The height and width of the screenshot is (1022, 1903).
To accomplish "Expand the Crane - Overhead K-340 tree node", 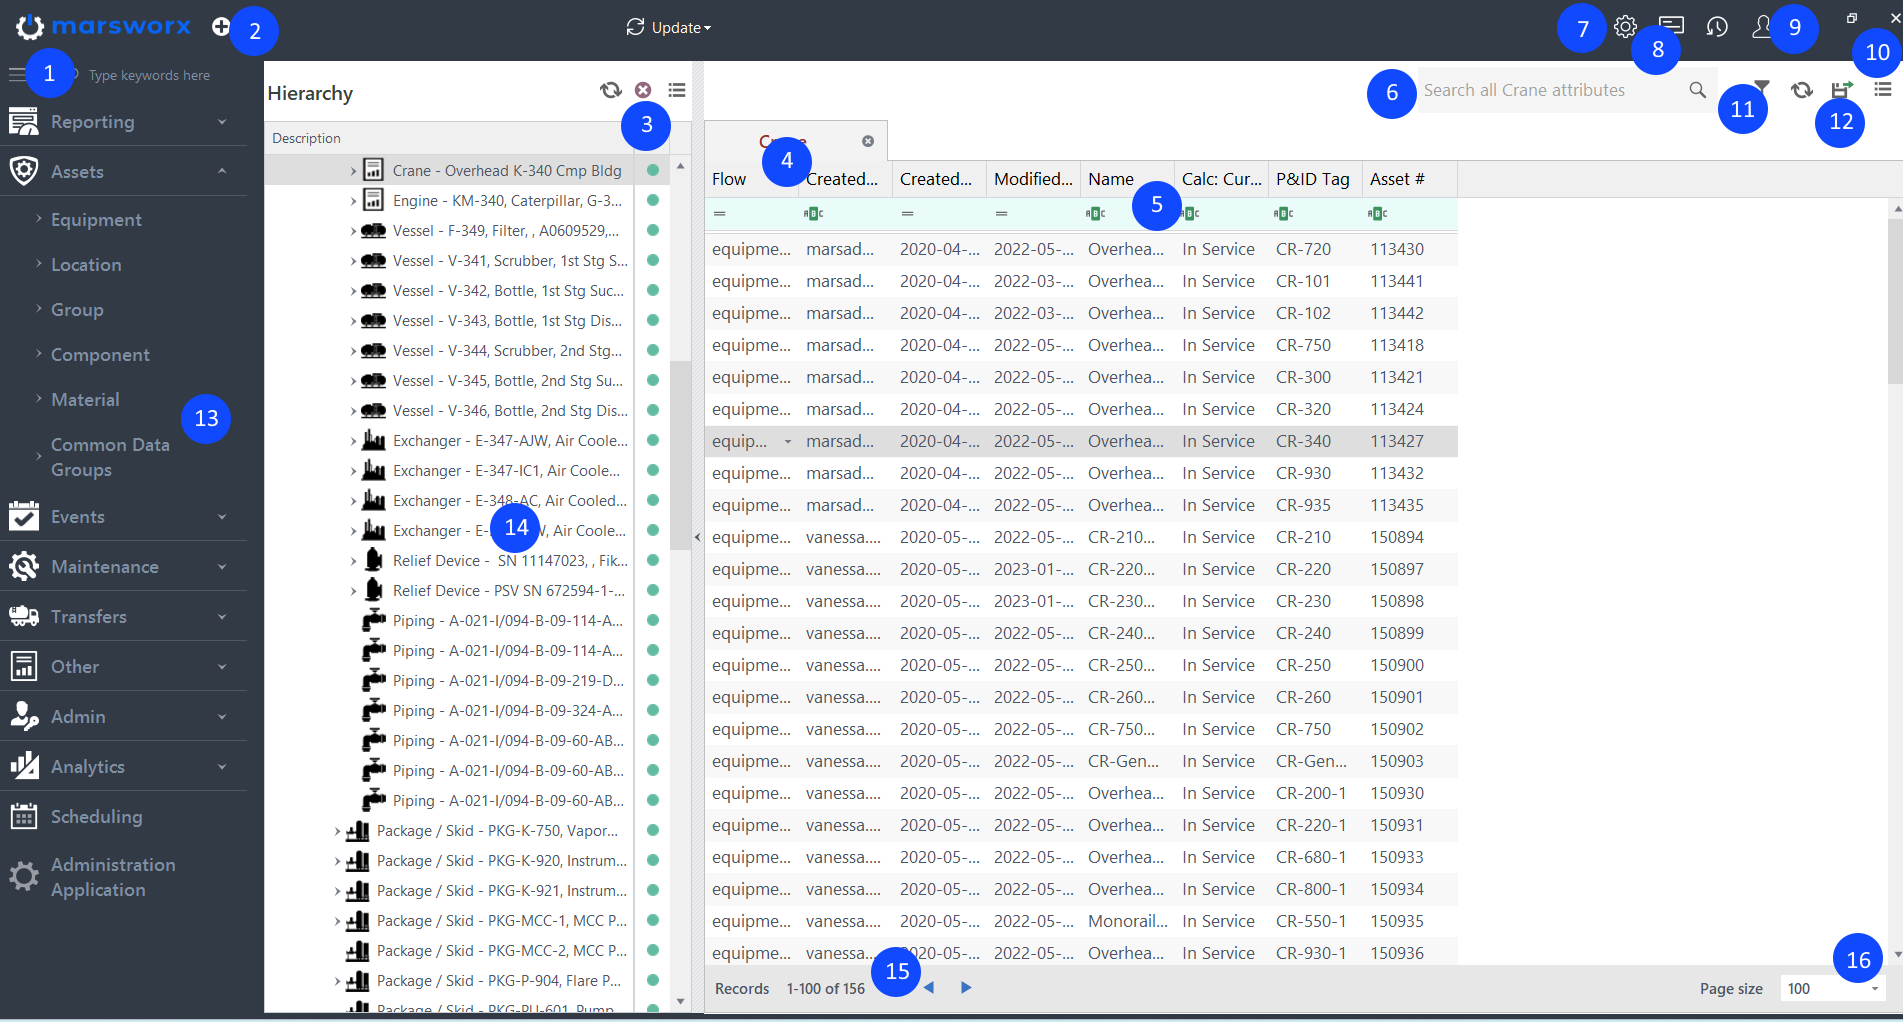I will click(353, 171).
